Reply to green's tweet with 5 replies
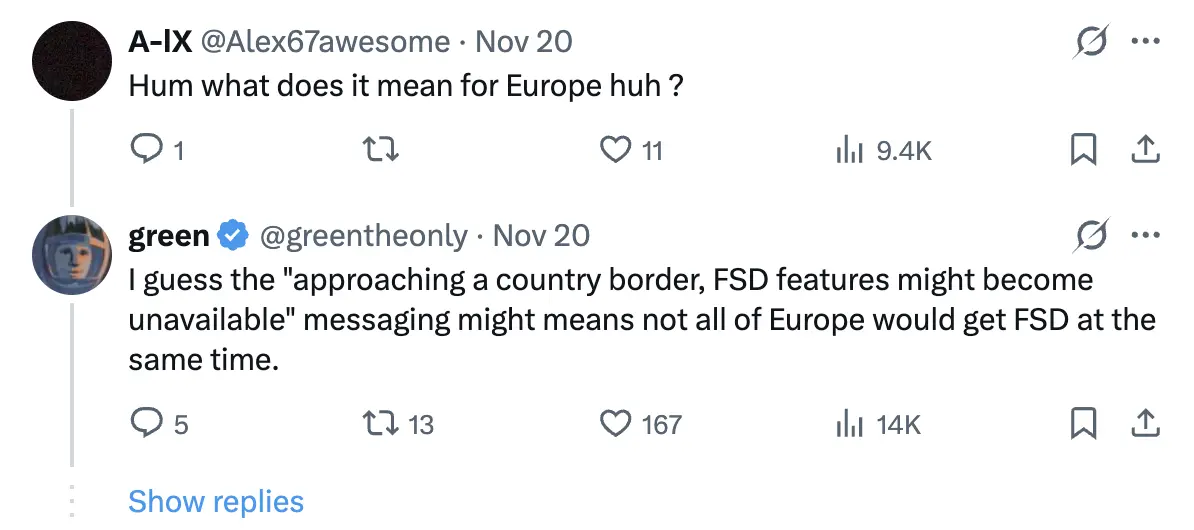The height and width of the screenshot is (530, 1194). coord(146,425)
